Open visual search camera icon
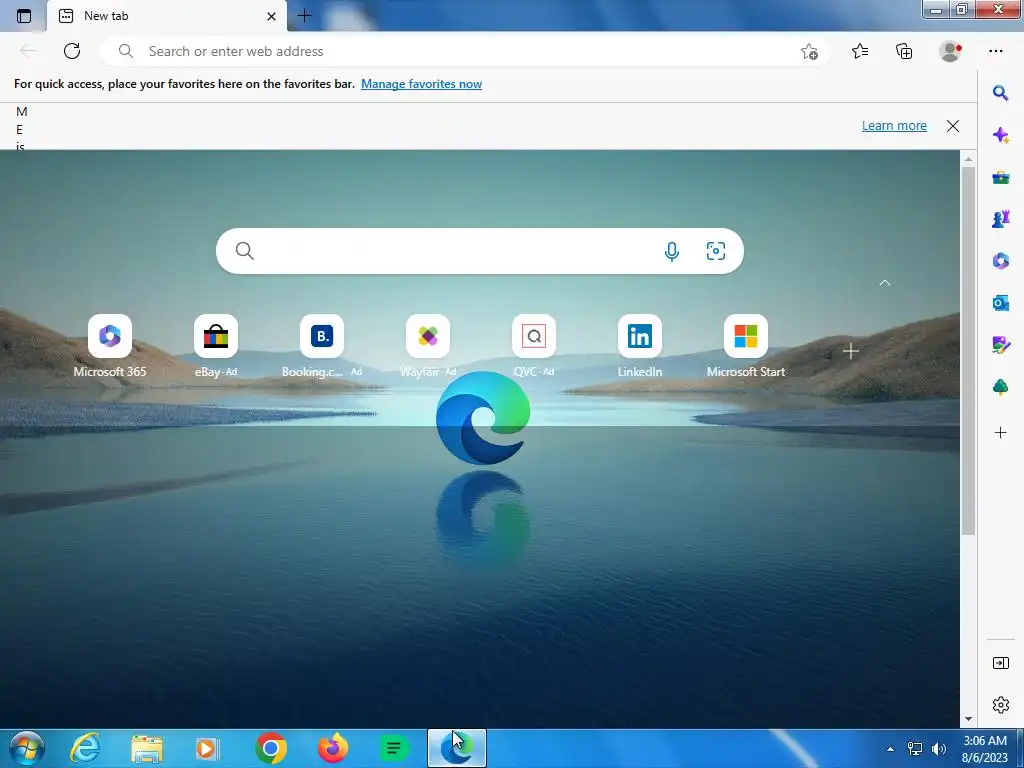The width and height of the screenshot is (1024, 768). click(716, 251)
